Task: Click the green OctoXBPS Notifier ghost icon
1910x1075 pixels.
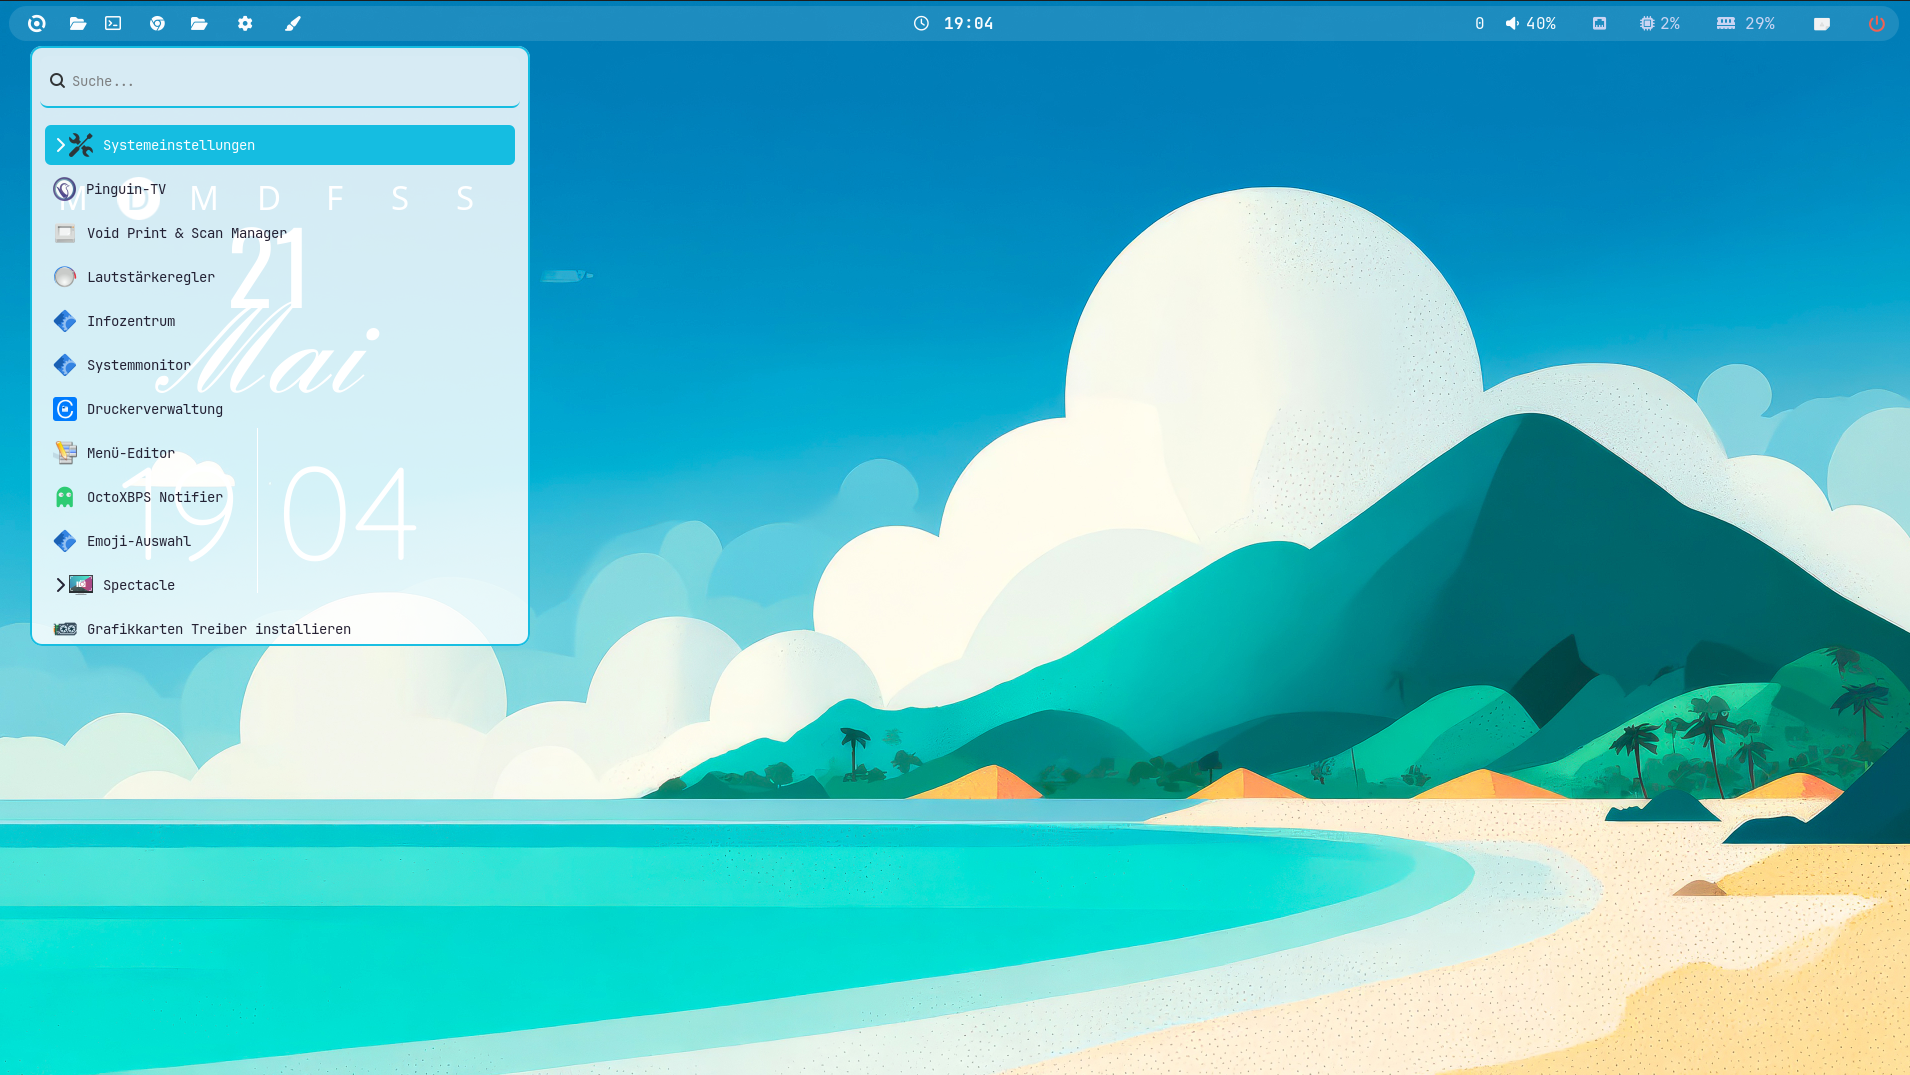Action: pyautogui.click(x=65, y=497)
